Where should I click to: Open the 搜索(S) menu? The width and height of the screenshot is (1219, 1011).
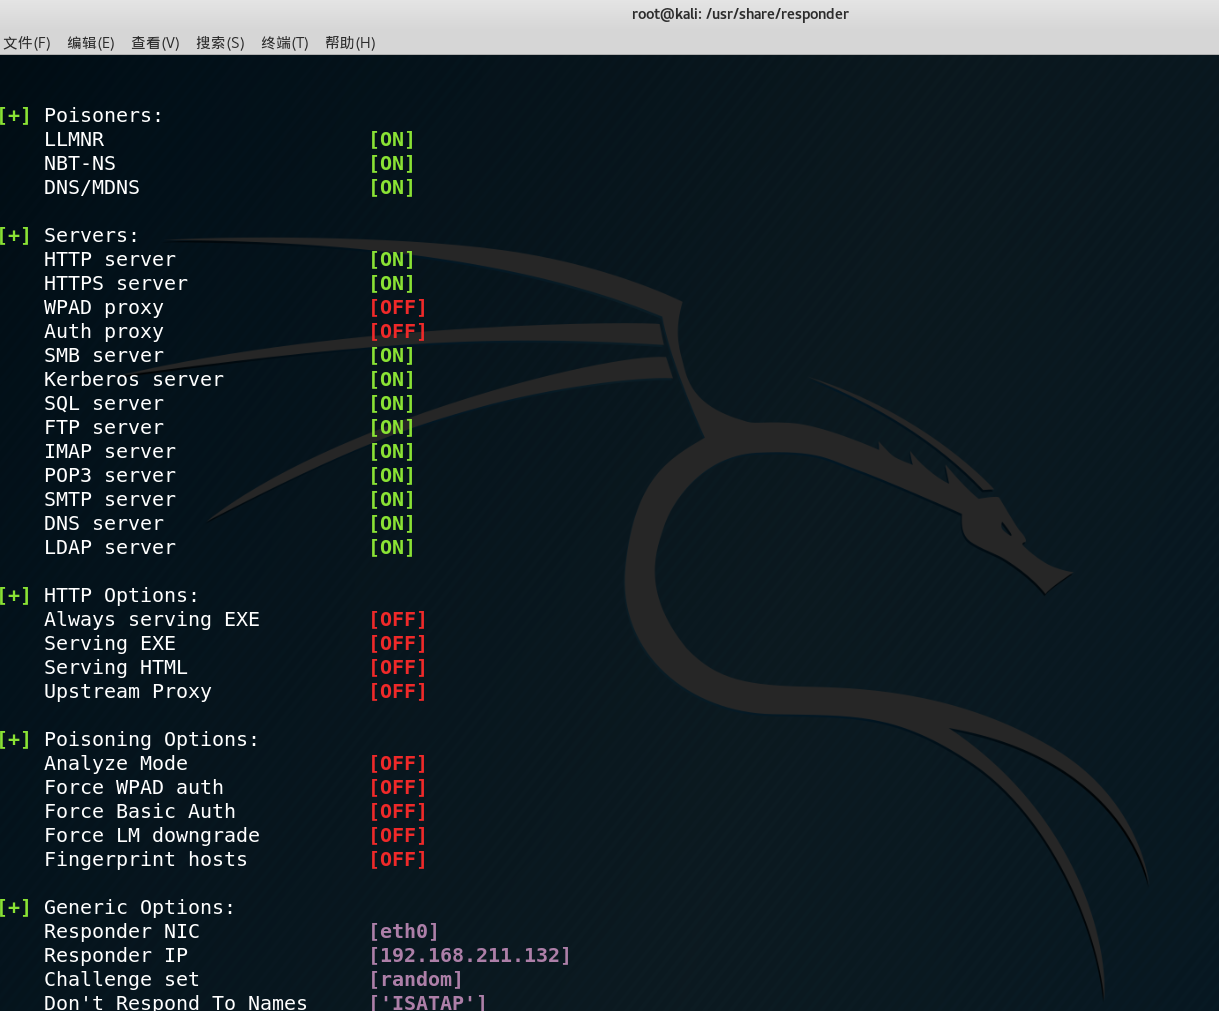tap(220, 43)
